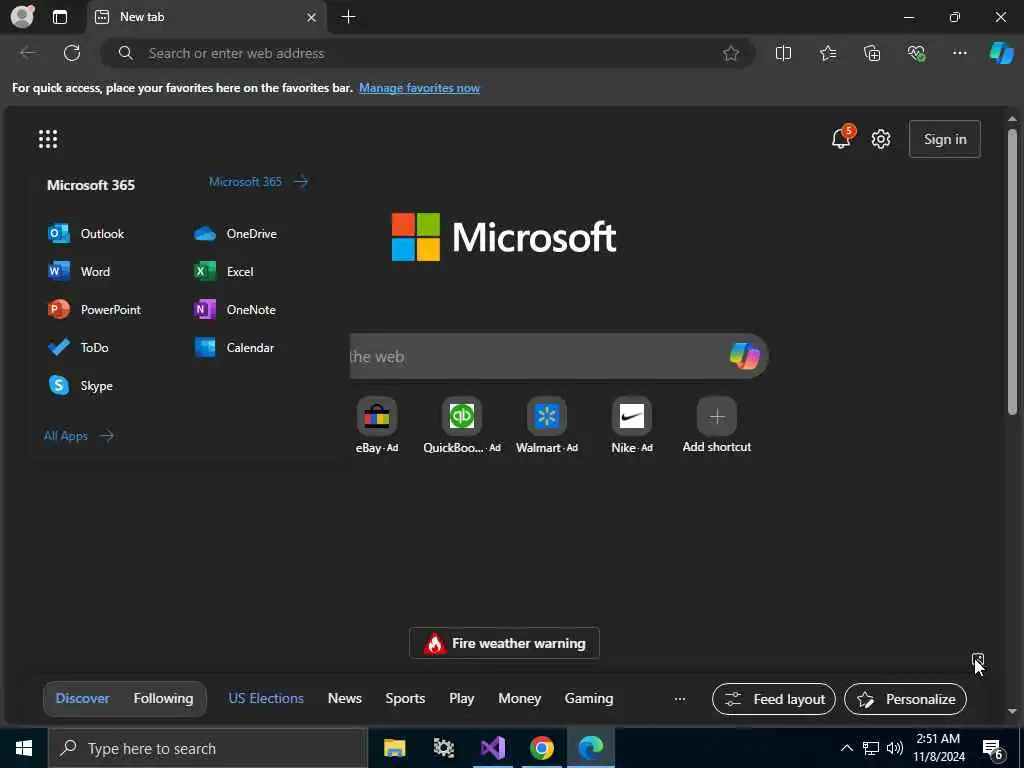The height and width of the screenshot is (768, 1024).
Task: Launch Word from the apps panel
Action: [x=79, y=272]
